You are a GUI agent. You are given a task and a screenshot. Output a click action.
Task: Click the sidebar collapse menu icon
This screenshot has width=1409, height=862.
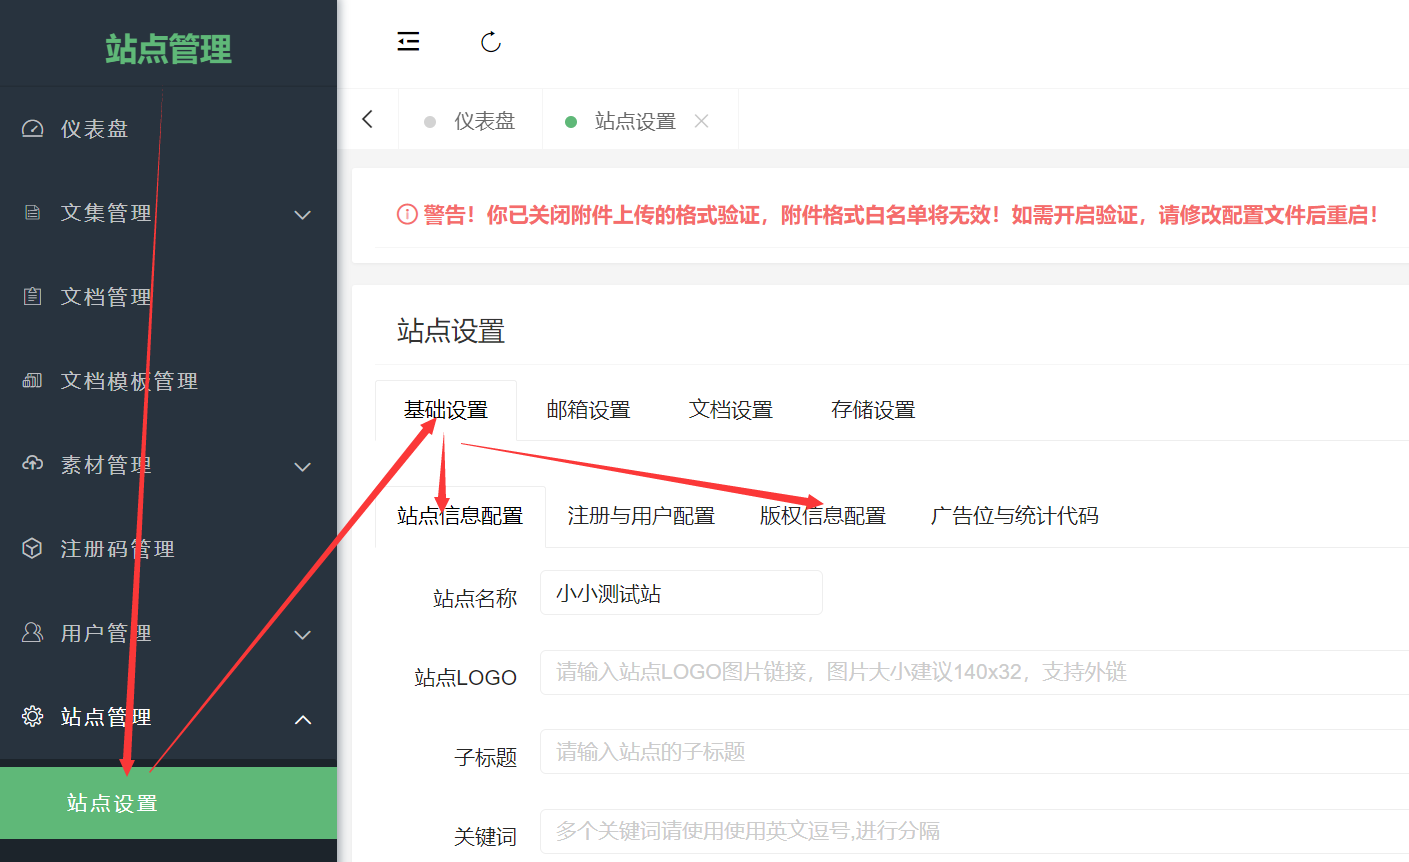coord(408,42)
